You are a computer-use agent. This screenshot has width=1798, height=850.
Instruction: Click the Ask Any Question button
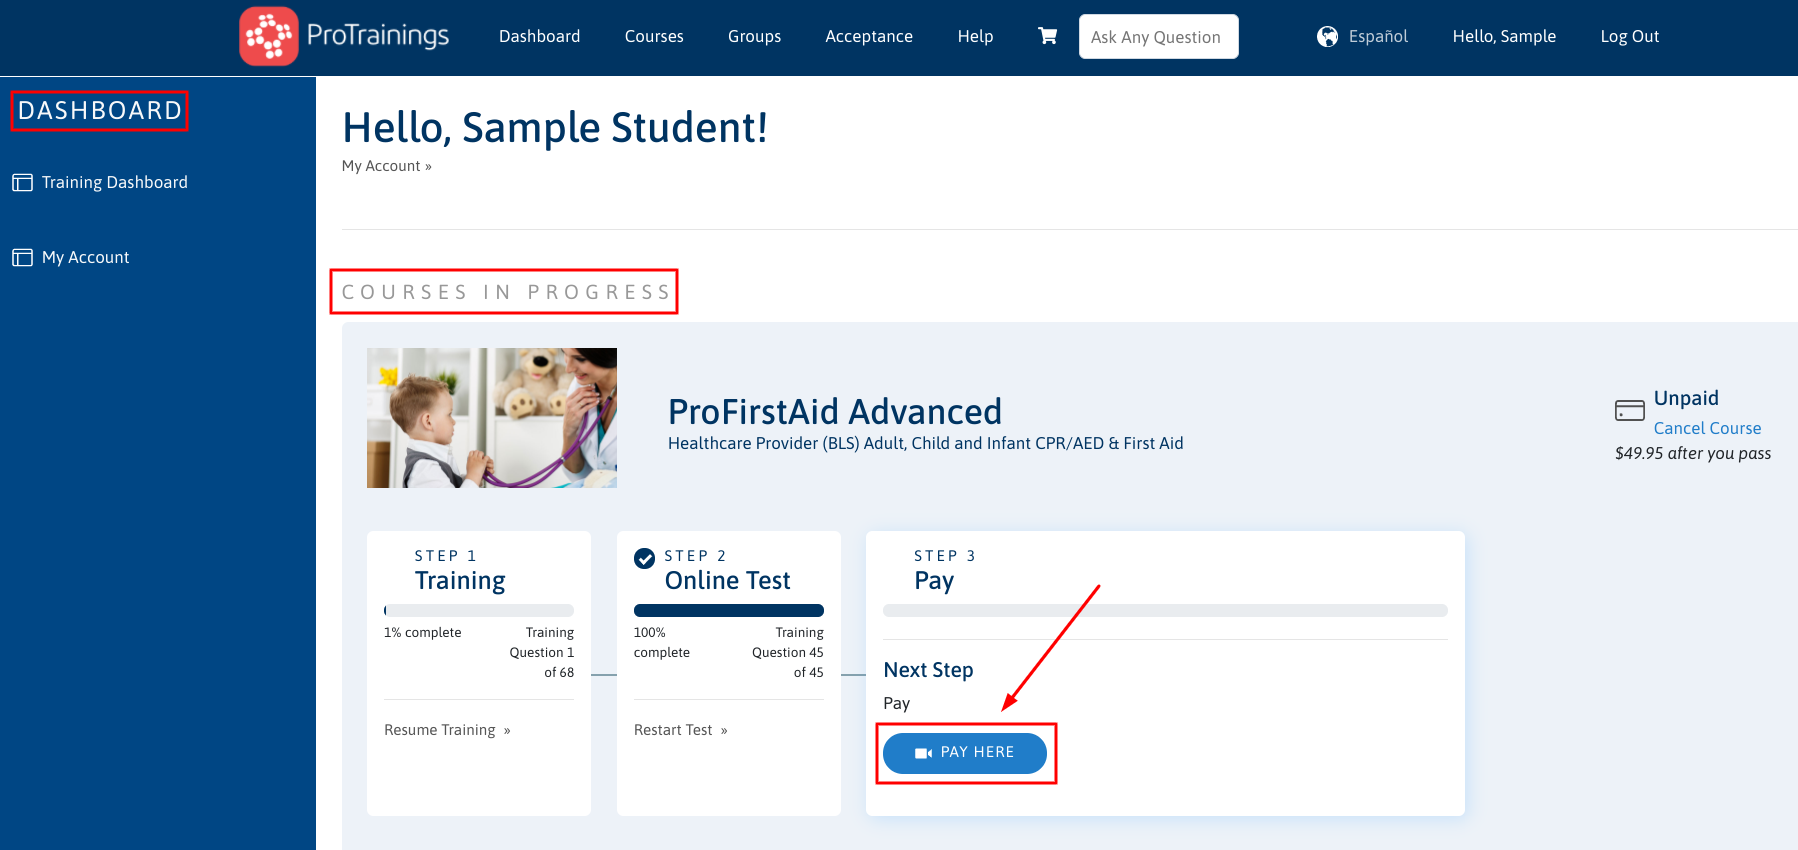pos(1158,37)
